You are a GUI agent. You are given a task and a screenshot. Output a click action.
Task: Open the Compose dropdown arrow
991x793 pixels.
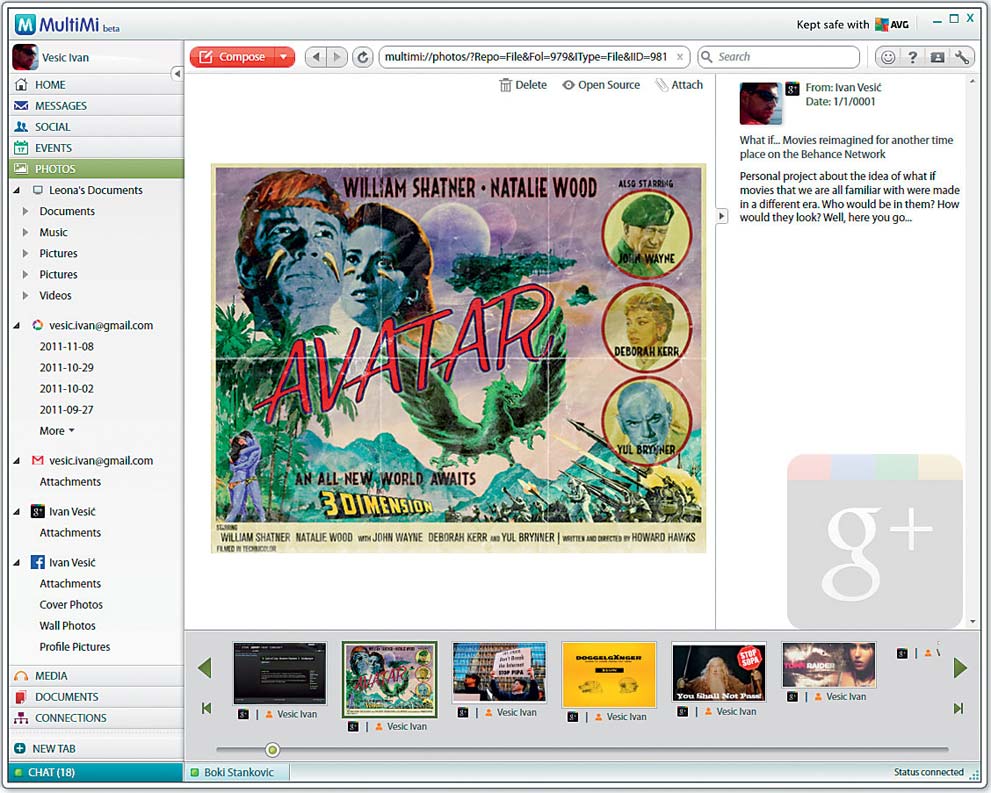click(284, 57)
